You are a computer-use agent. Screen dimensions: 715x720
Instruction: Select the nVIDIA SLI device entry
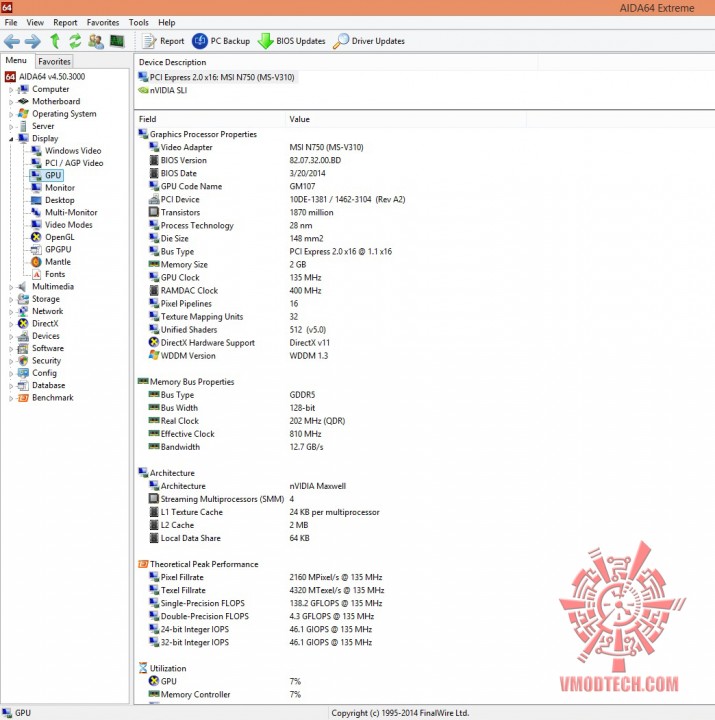pos(163,90)
